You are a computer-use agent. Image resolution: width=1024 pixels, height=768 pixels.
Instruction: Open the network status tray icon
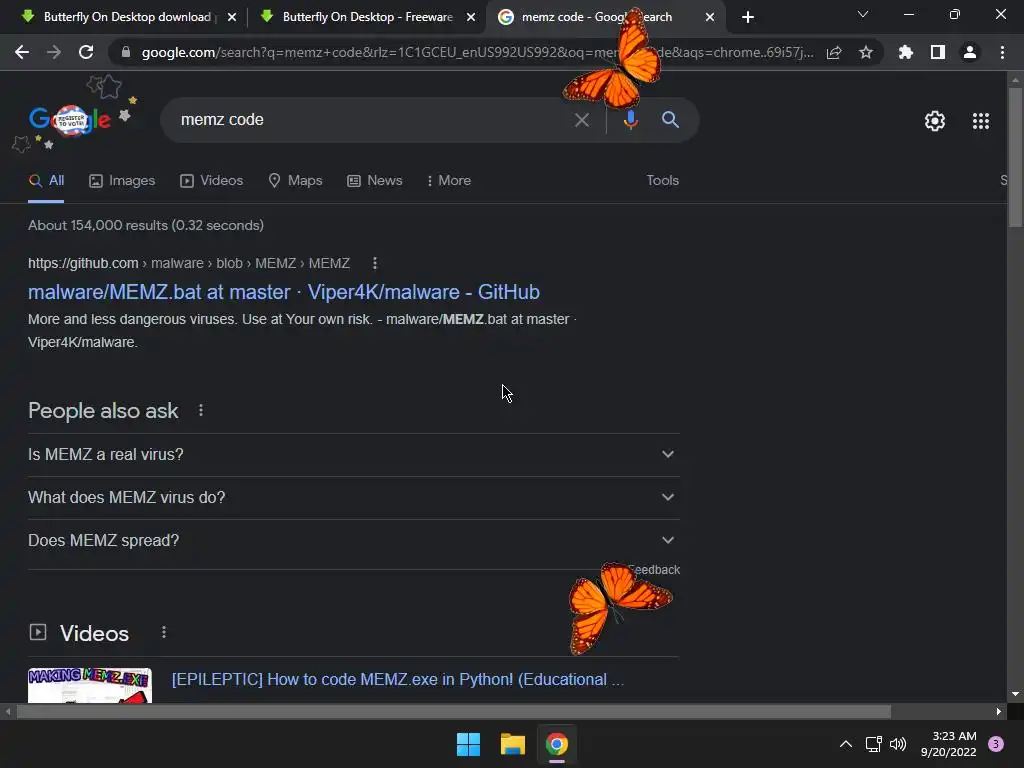click(x=873, y=744)
